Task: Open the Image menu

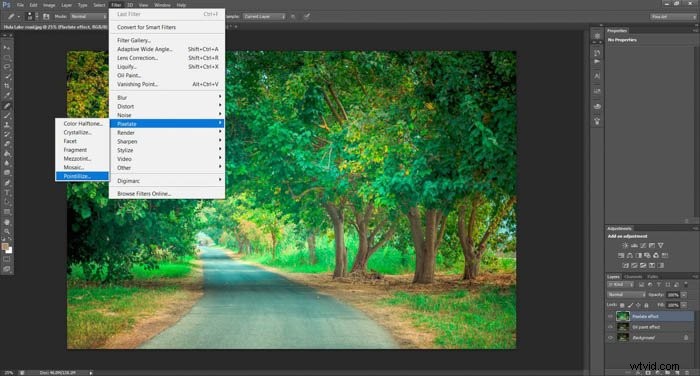Action: (x=49, y=5)
